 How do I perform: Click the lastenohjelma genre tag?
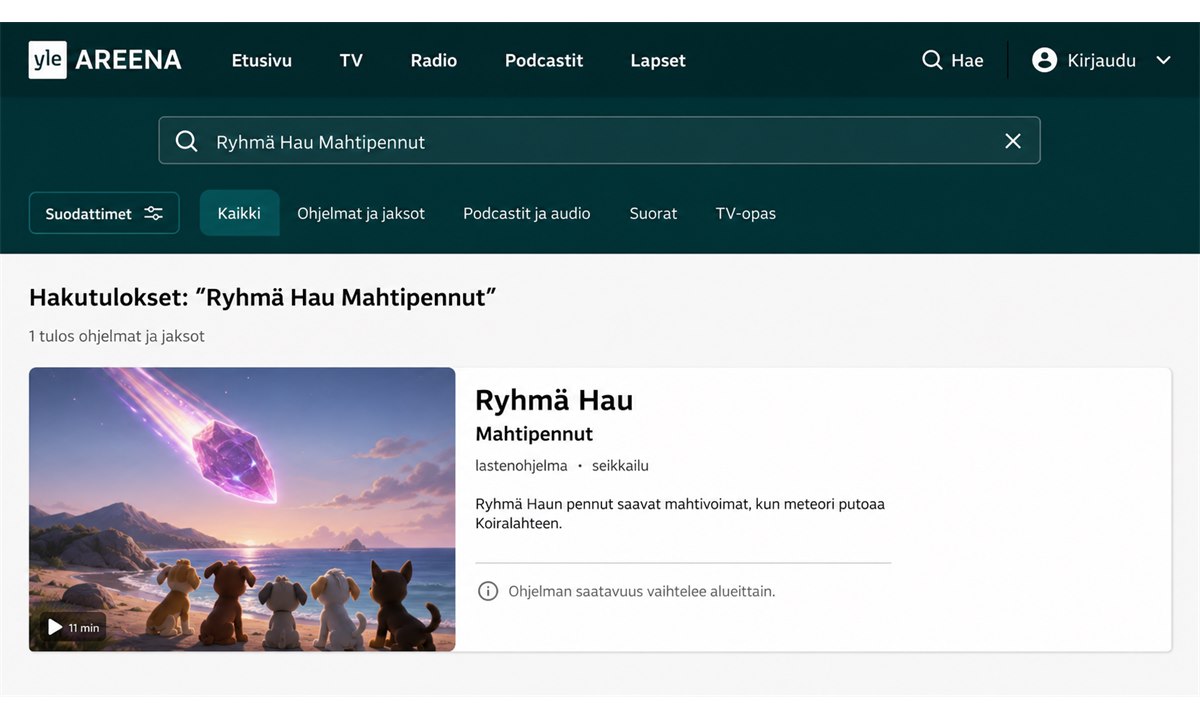[521, 466]
